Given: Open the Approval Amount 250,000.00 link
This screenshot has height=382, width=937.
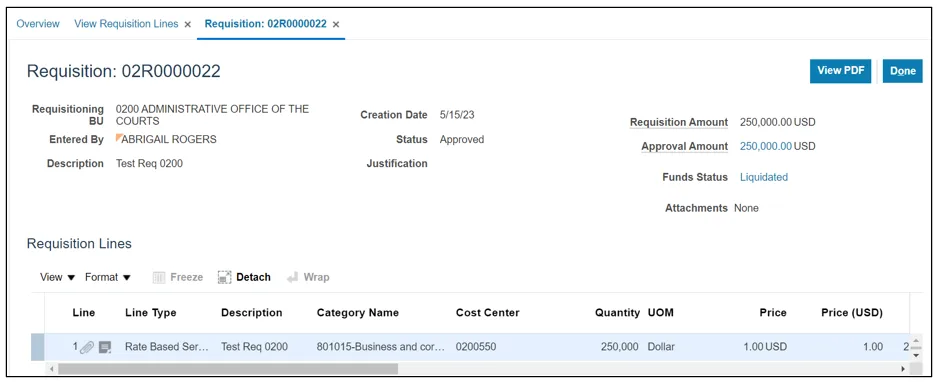Looking at the screenshot, I should [x=766, y=146].
